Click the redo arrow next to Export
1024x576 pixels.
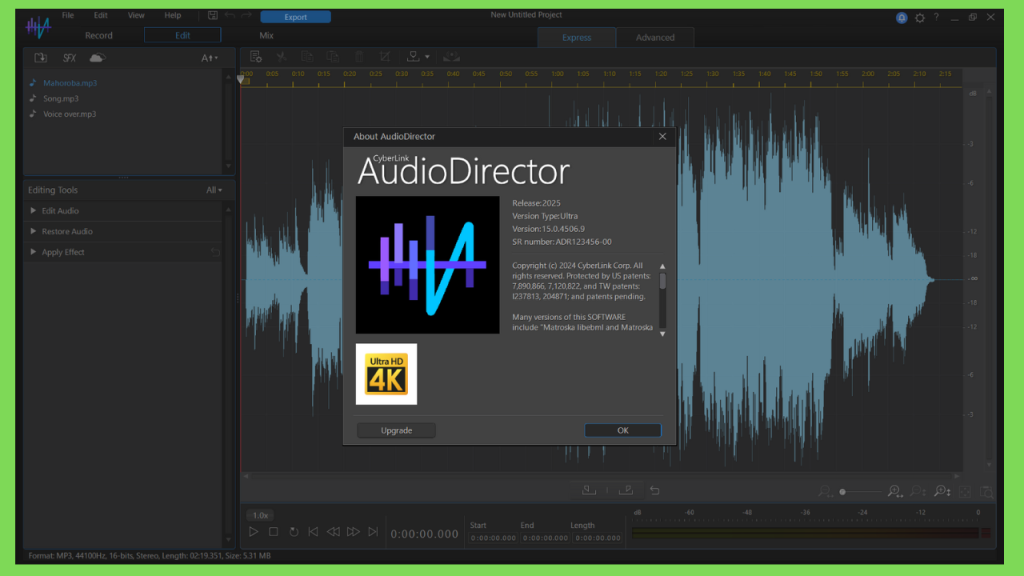click(247, 16)
